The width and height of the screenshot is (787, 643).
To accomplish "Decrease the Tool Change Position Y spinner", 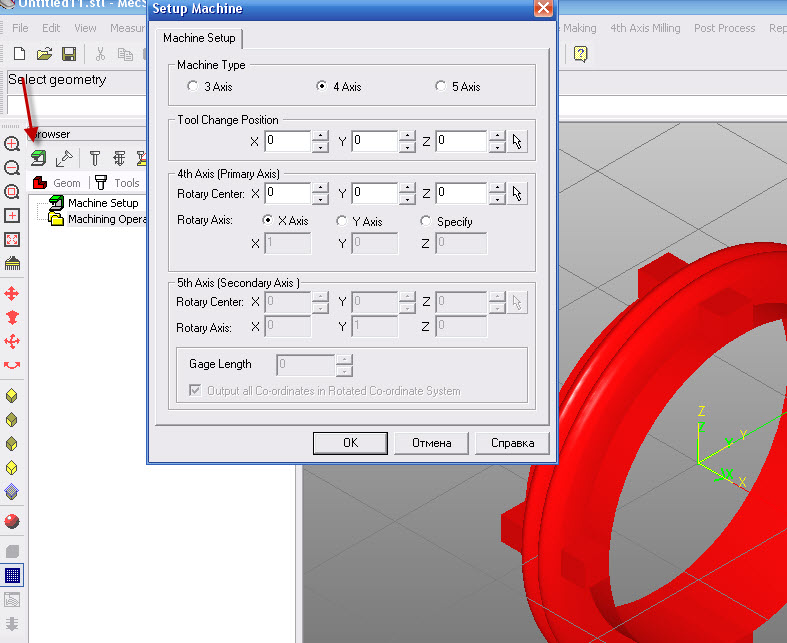I will [408, 147].
